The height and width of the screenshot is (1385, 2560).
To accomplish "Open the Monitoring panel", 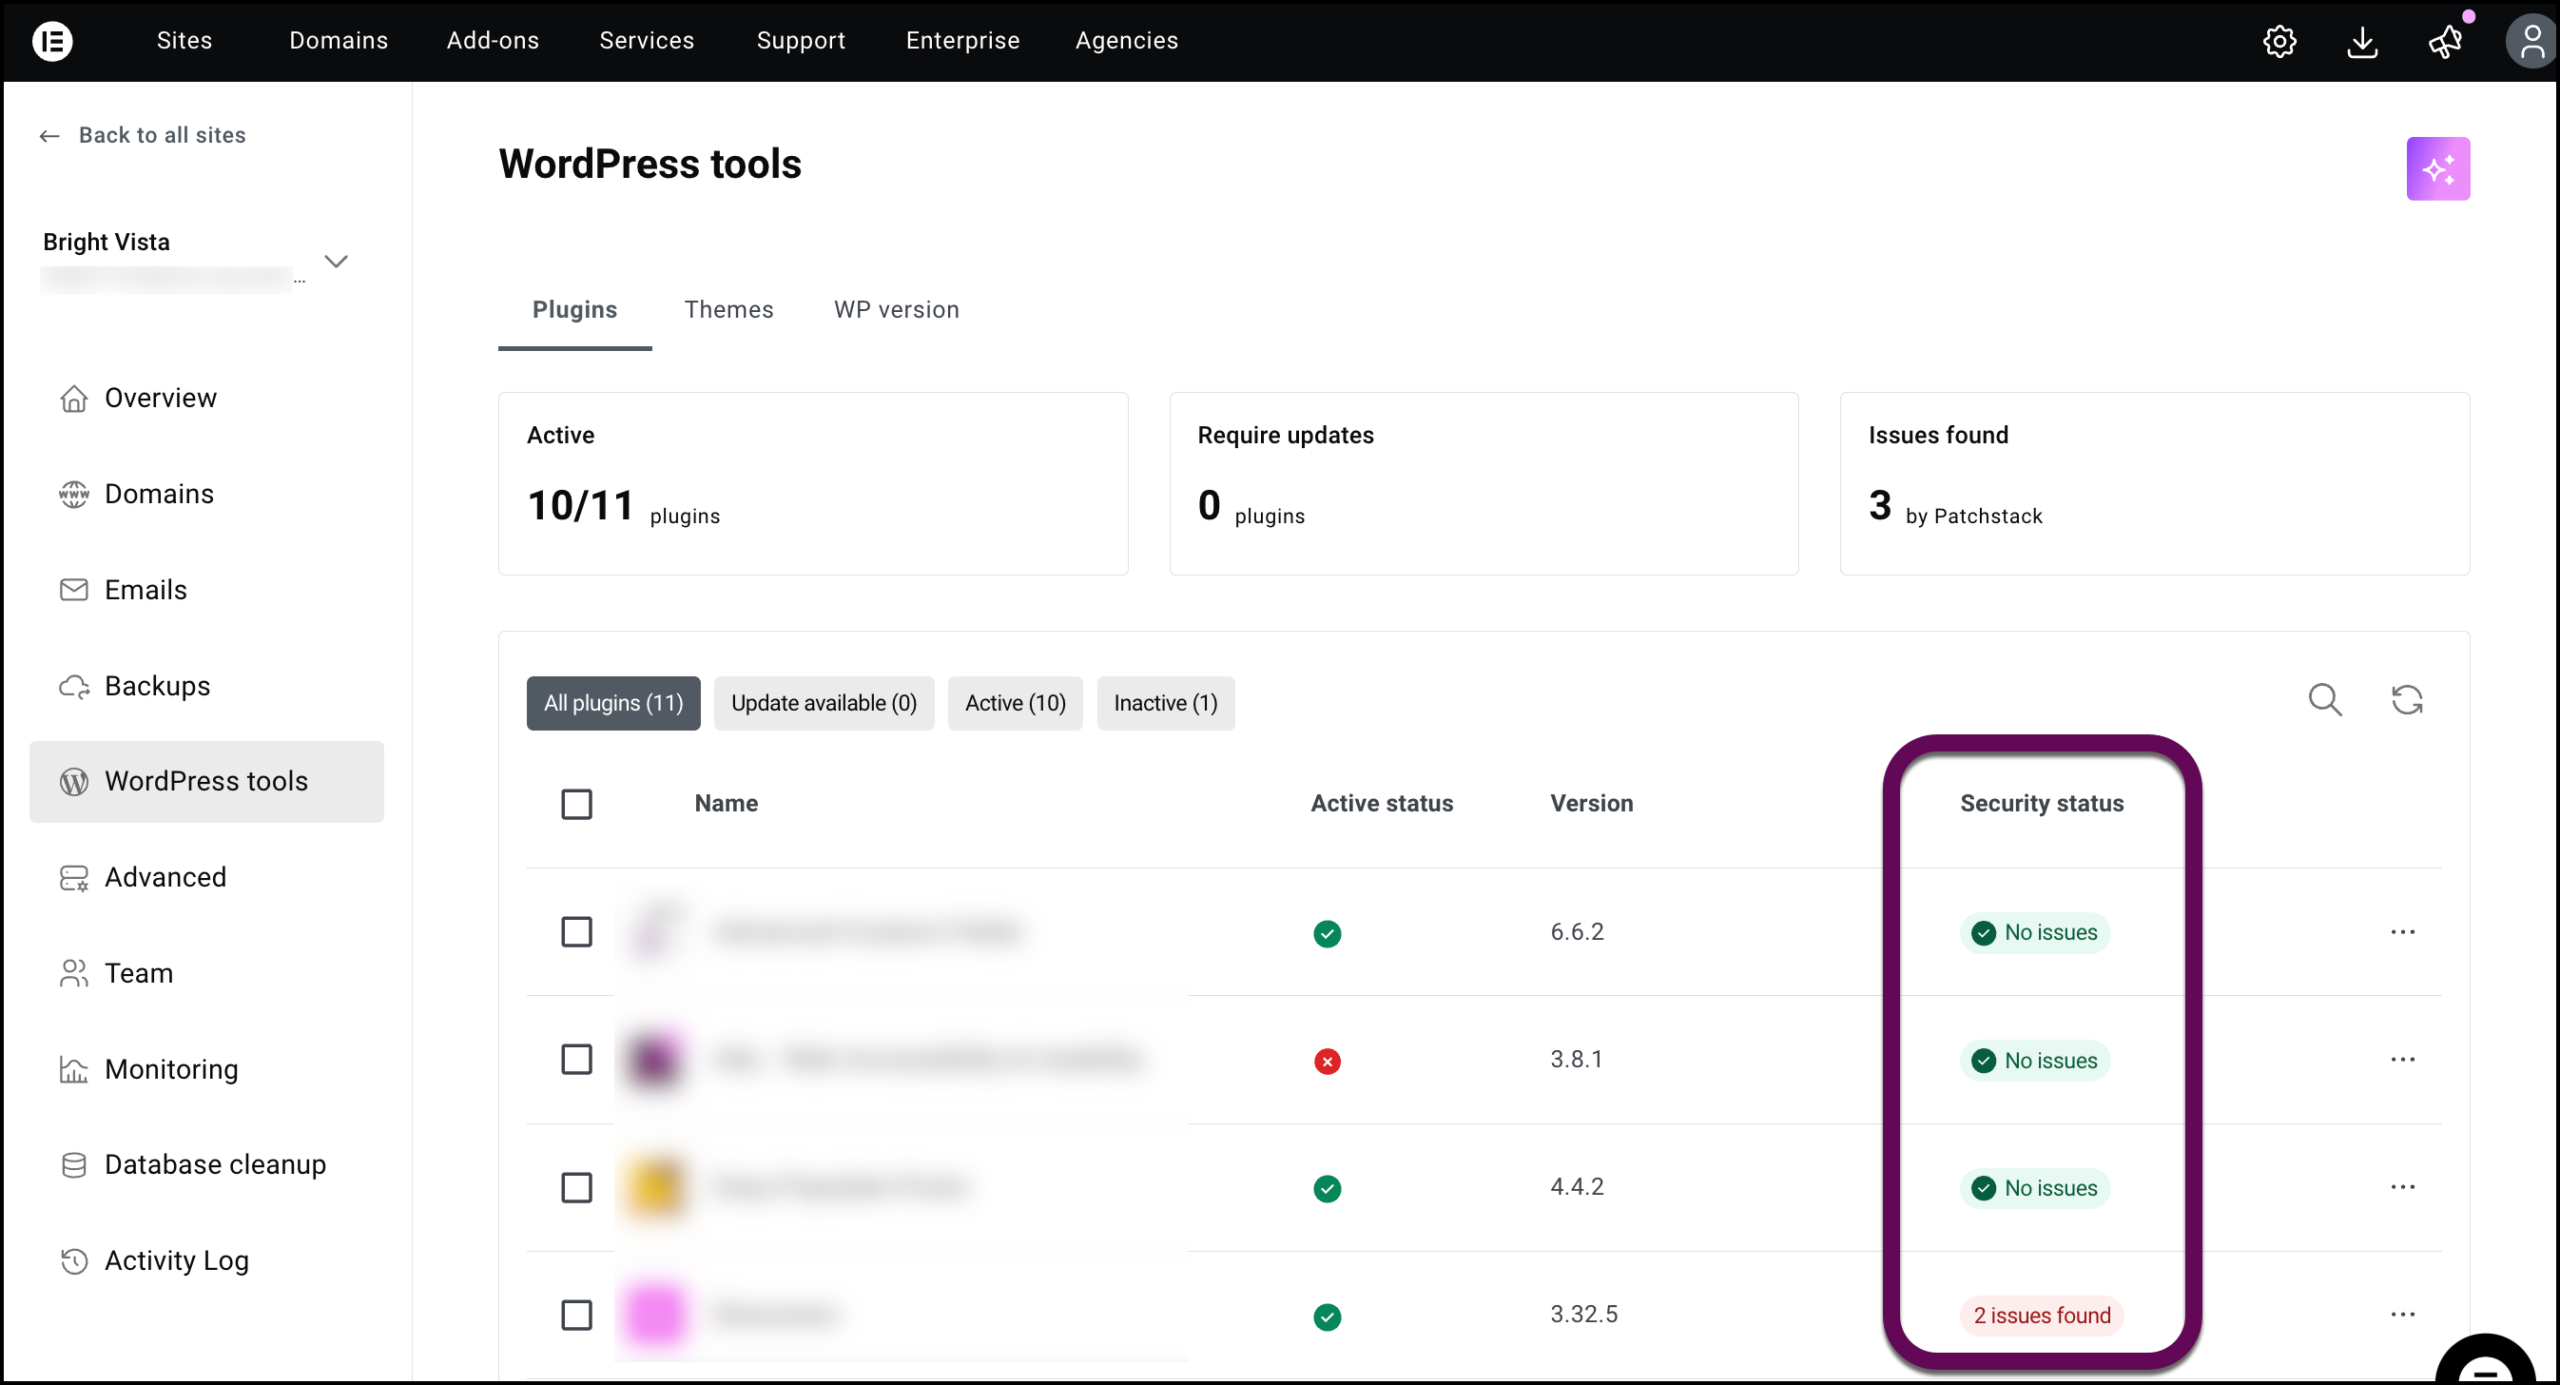I will [x=171, y=1069].
